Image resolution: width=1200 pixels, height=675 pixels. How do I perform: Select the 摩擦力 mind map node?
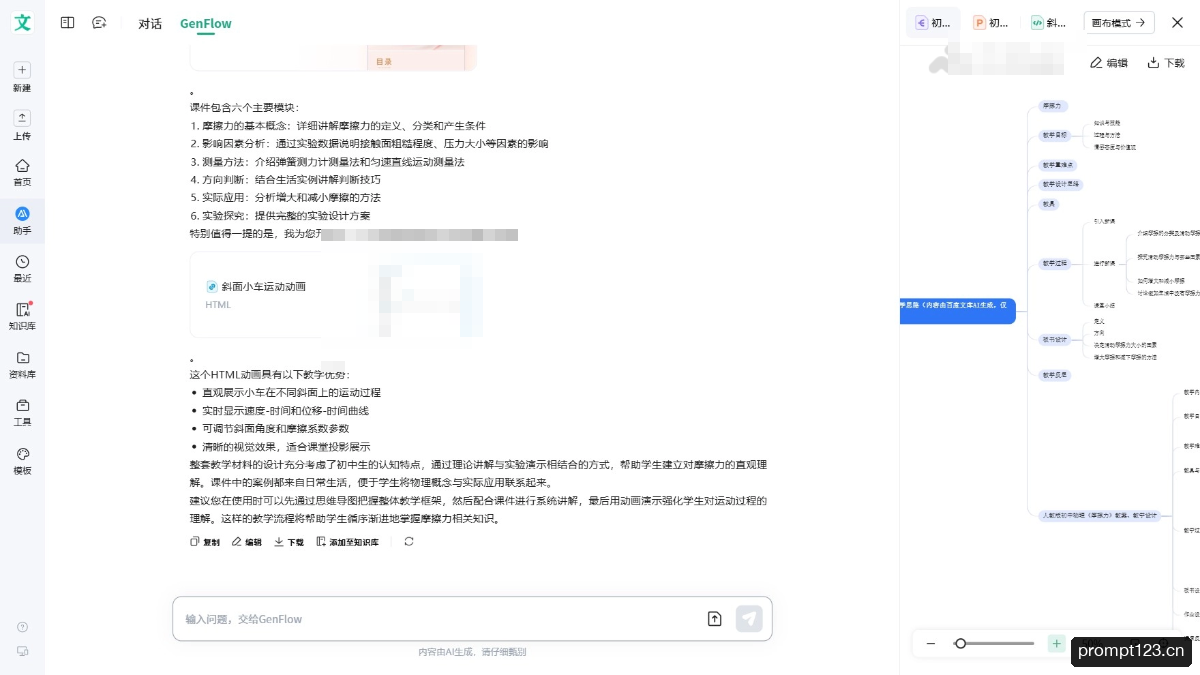[1051, 104]
